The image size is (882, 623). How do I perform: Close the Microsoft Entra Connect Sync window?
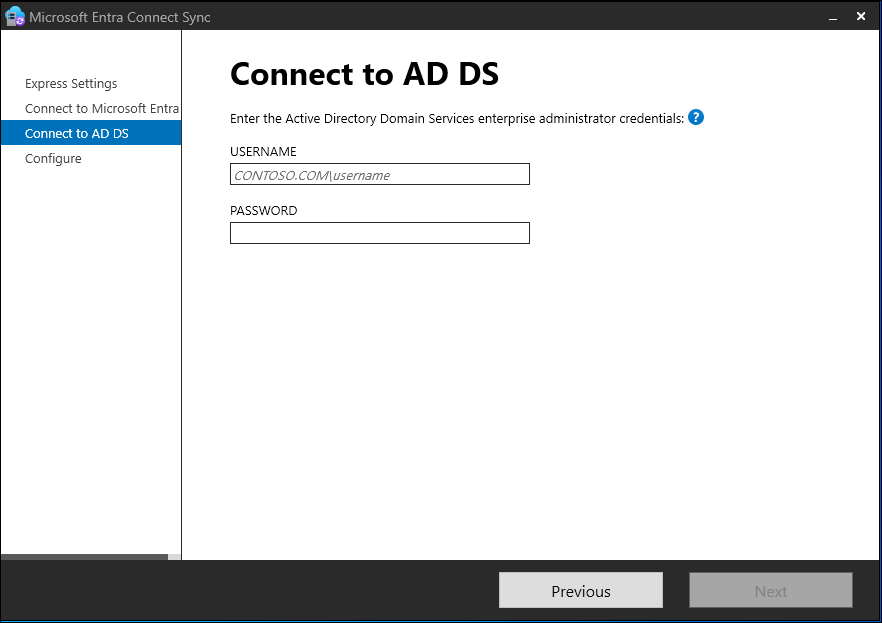click(x=861, y=16)
